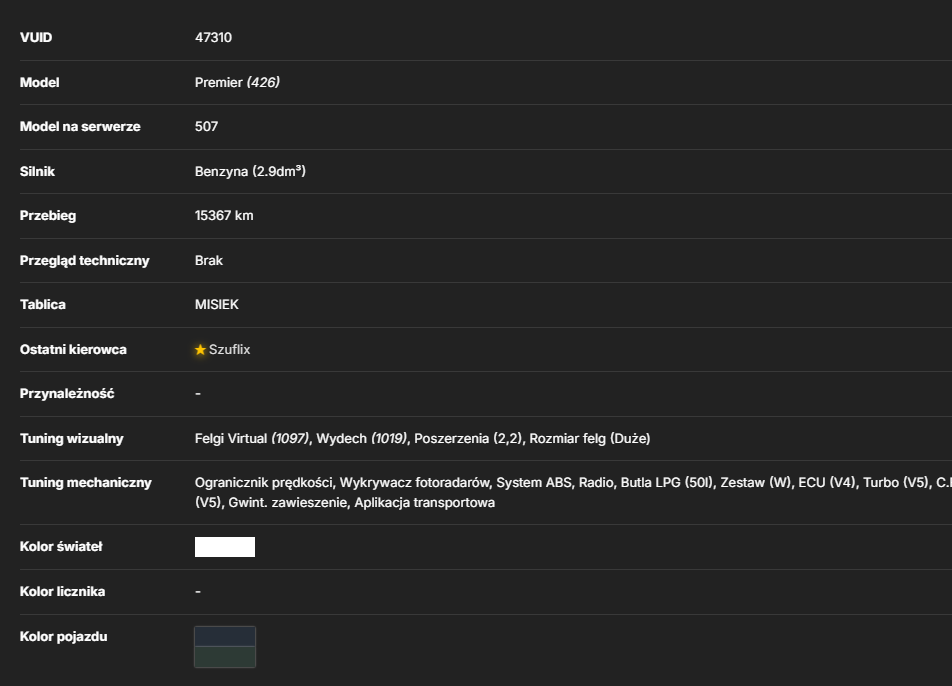This screenshot has width=952, height=686.
Task: Click the Aplikacja transportowa tuning entry
Action: [x=424, y=503]
